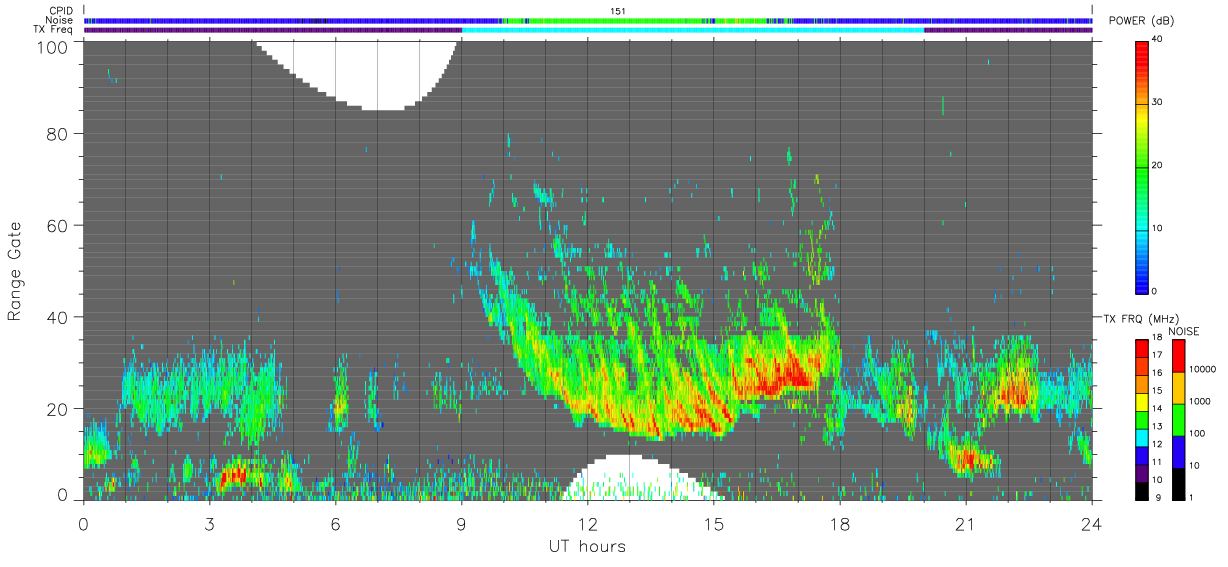Click the rainbow power color bar

(x=1142, y=166)
